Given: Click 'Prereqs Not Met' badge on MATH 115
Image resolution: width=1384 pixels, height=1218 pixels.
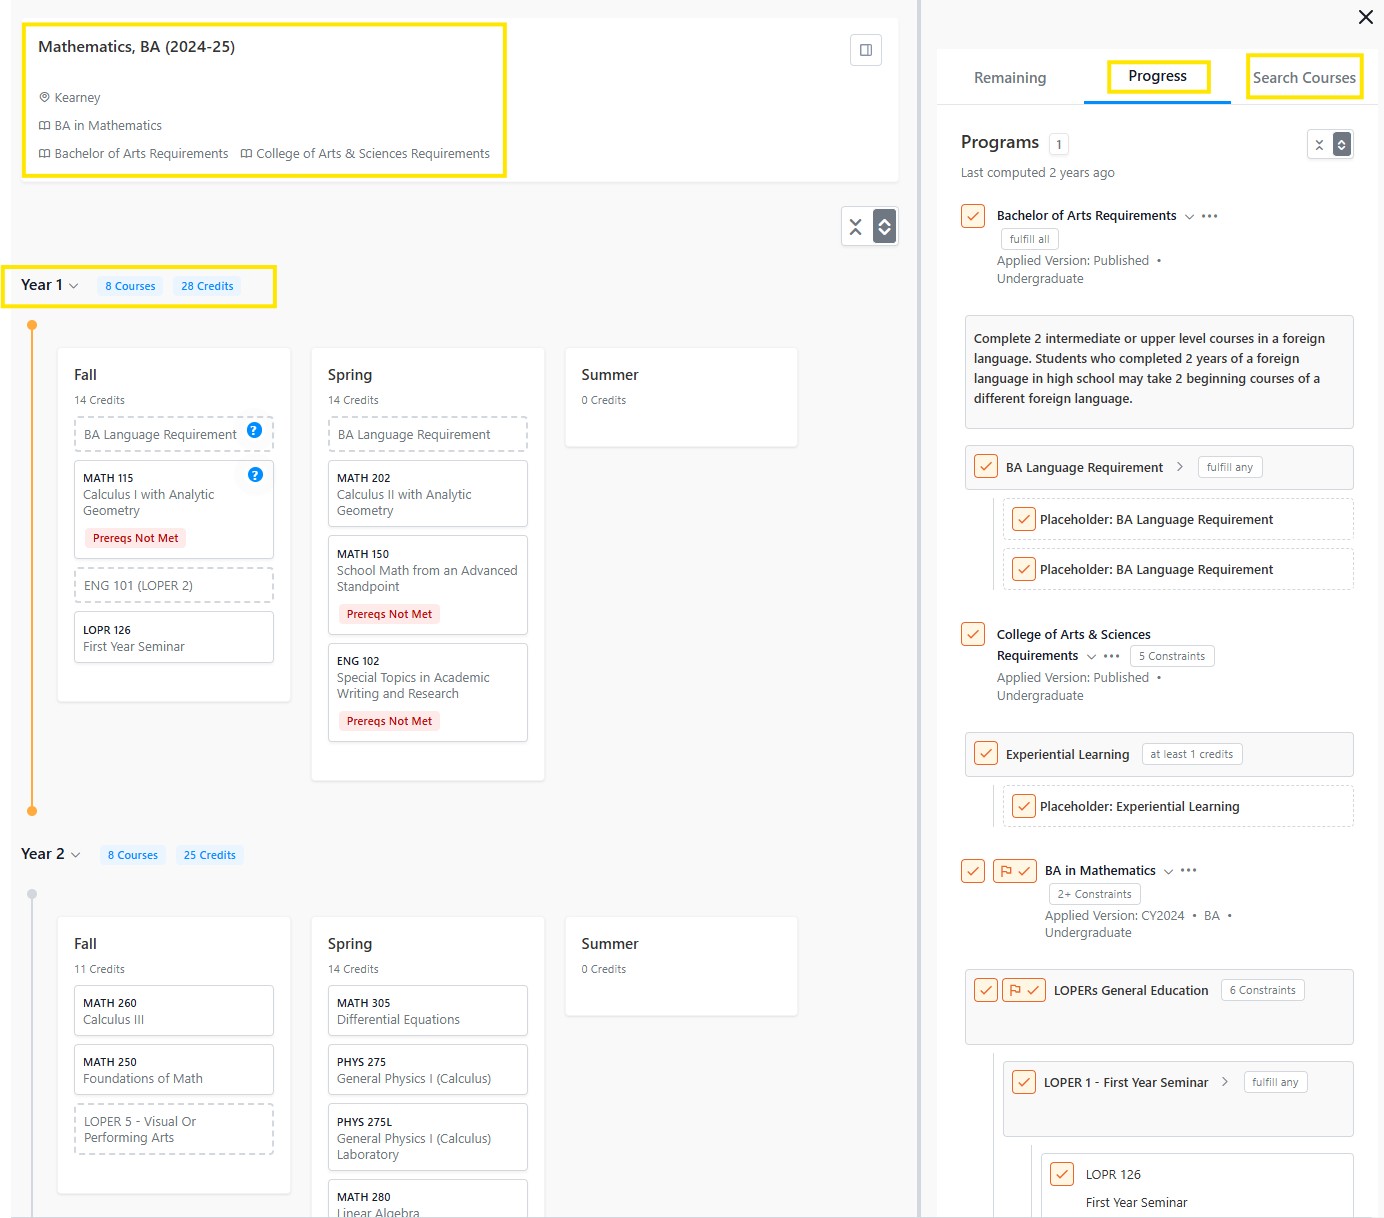Looking at the screenshot, I should (136, 538).
